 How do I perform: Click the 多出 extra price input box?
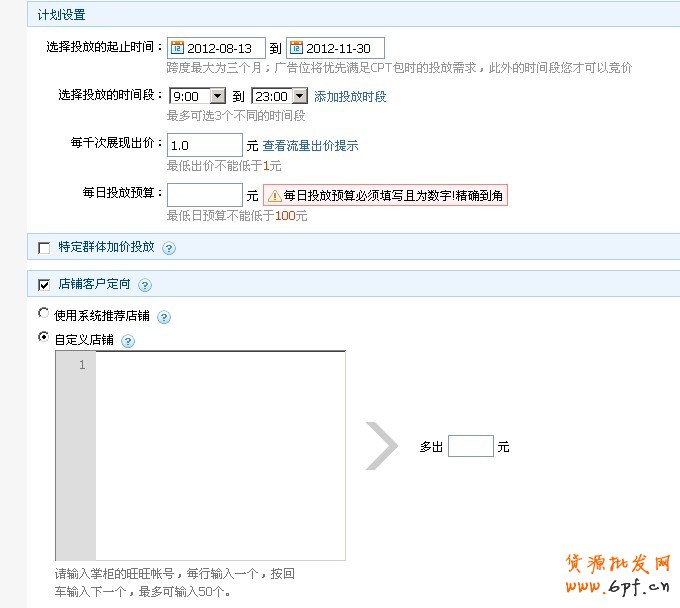[470, 446]
